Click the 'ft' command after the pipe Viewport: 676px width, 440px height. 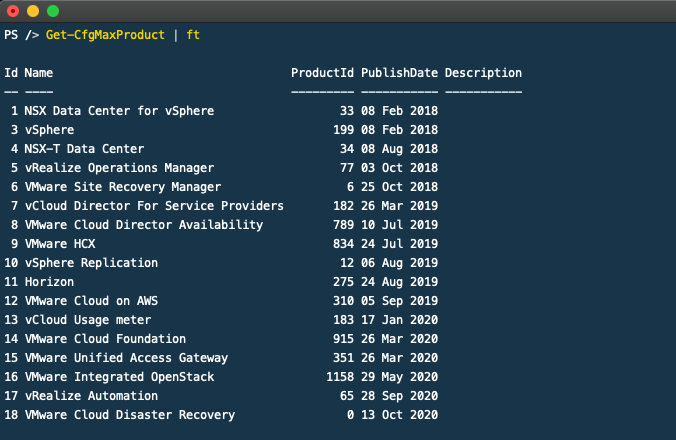(193, 35)
